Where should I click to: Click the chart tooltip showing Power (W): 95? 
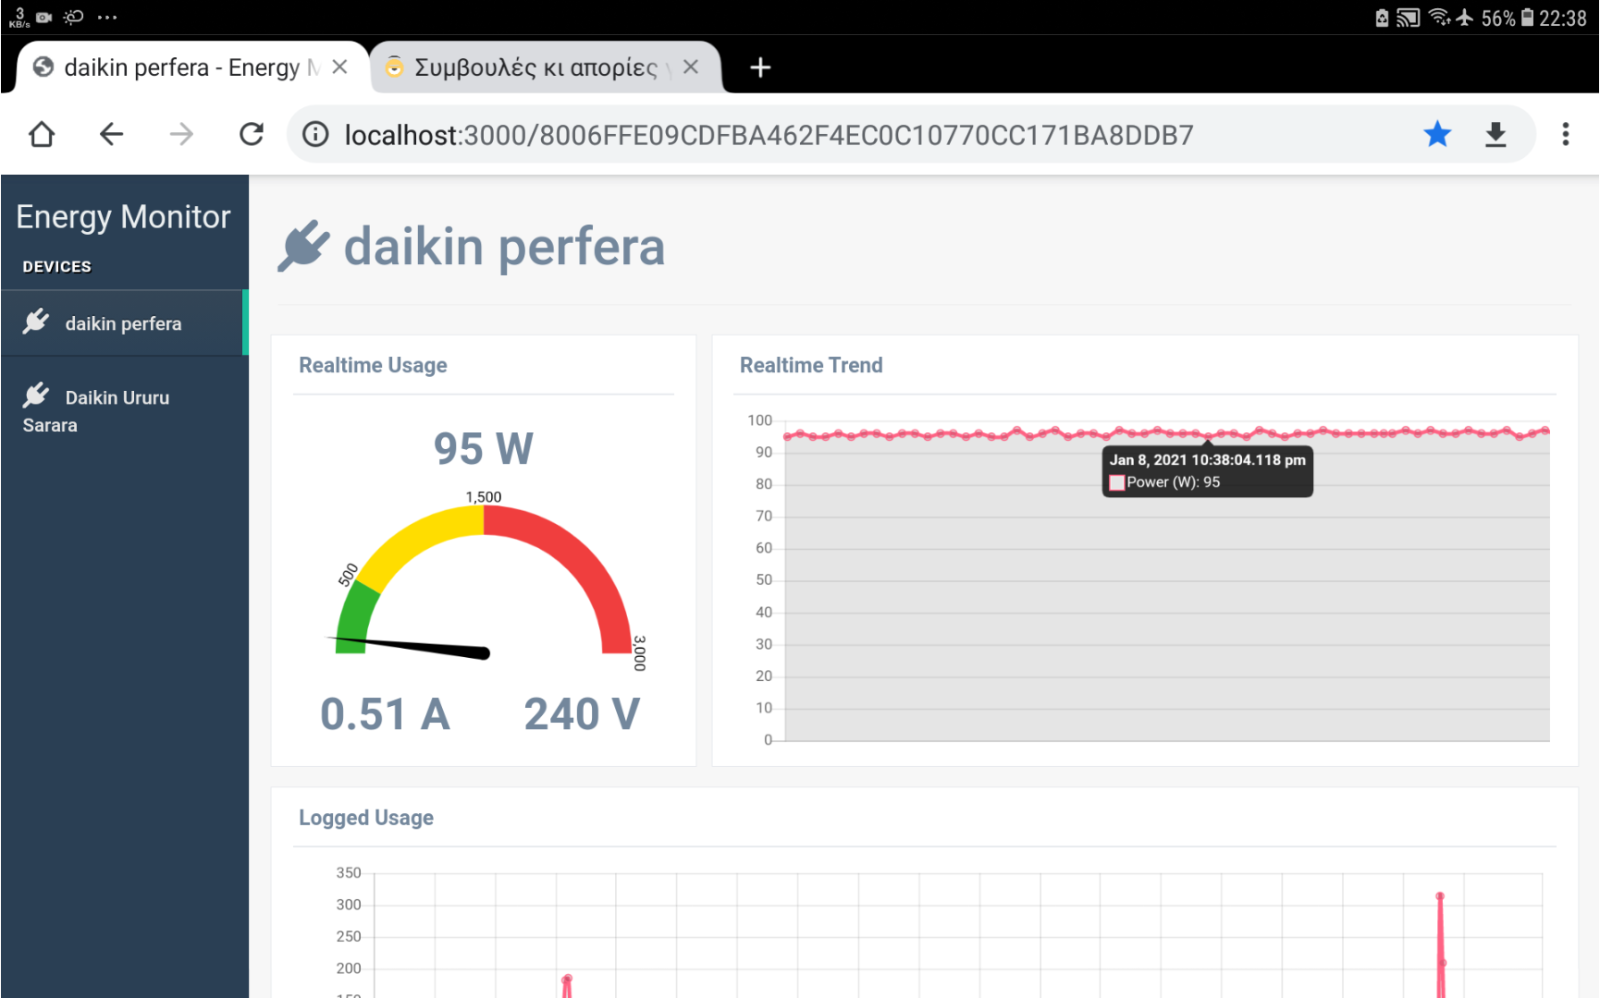click(x=1208, y=471)
